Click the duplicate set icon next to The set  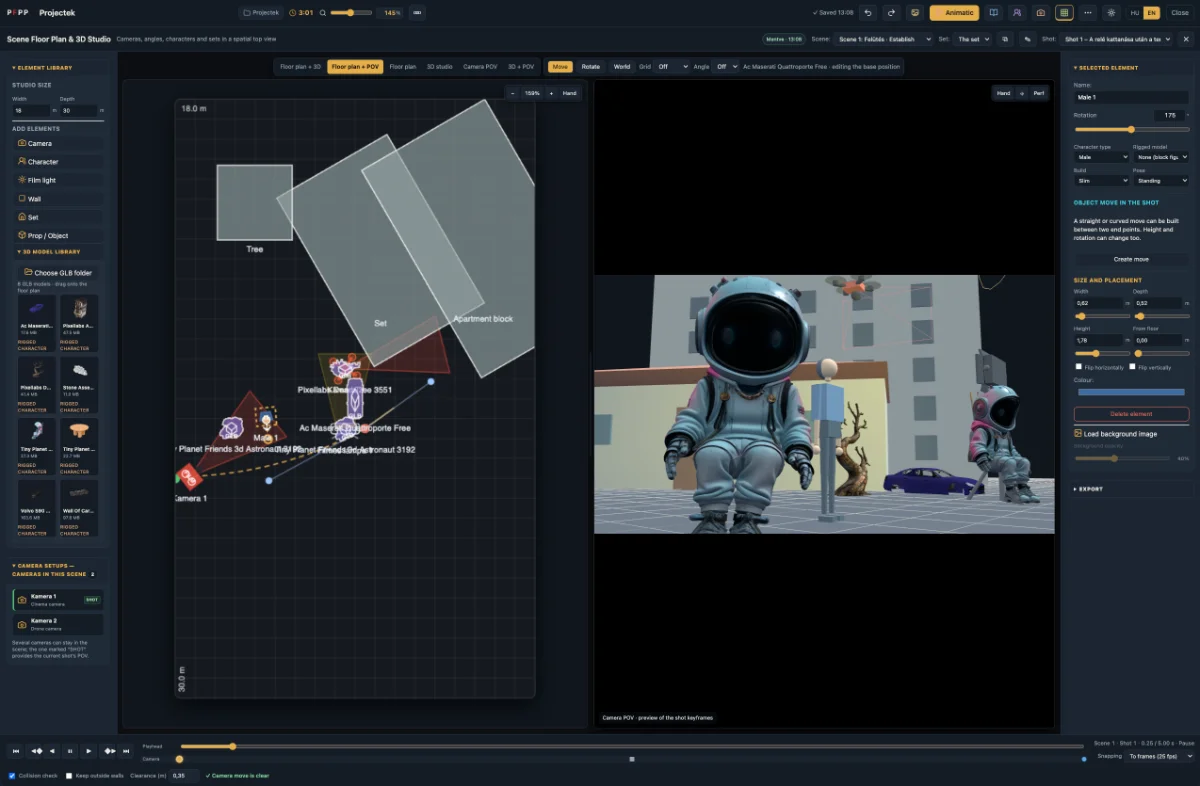[1005, 39]
